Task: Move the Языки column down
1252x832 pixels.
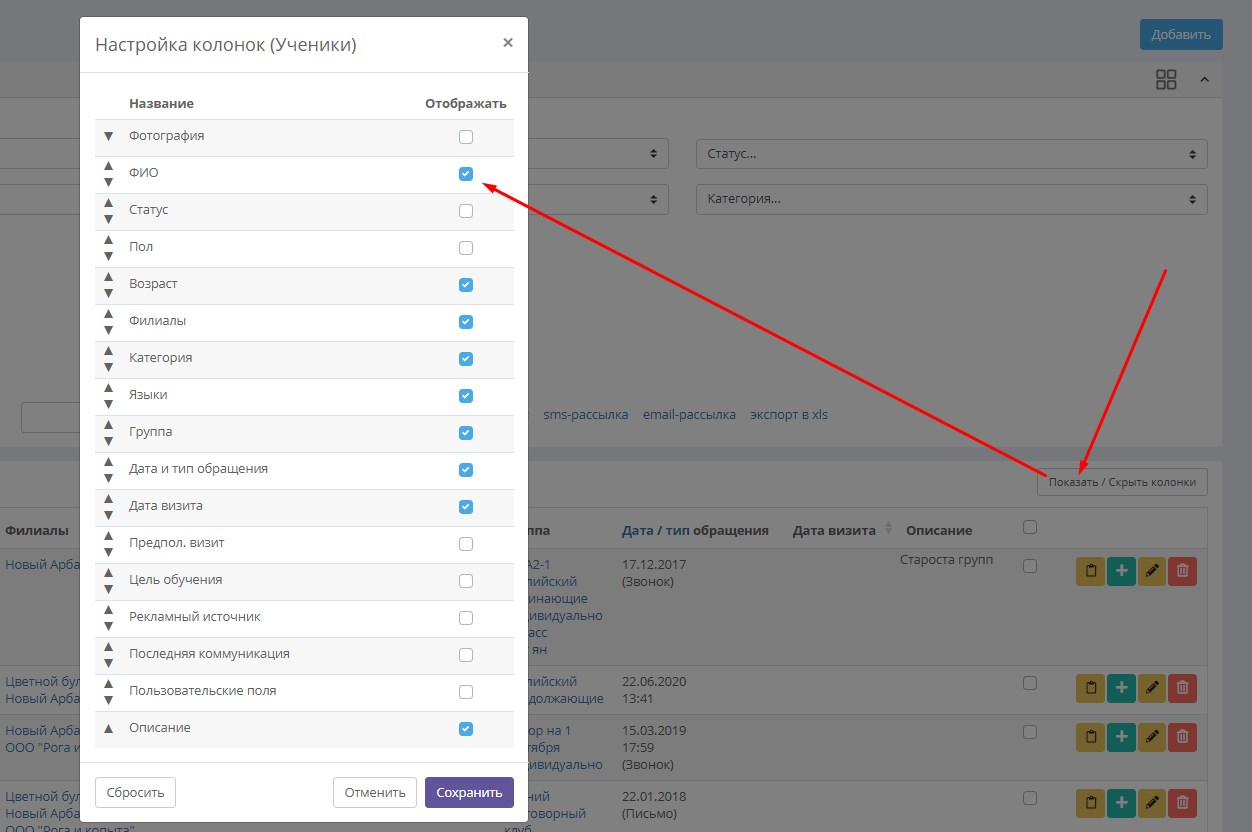Action: (109, 404)
